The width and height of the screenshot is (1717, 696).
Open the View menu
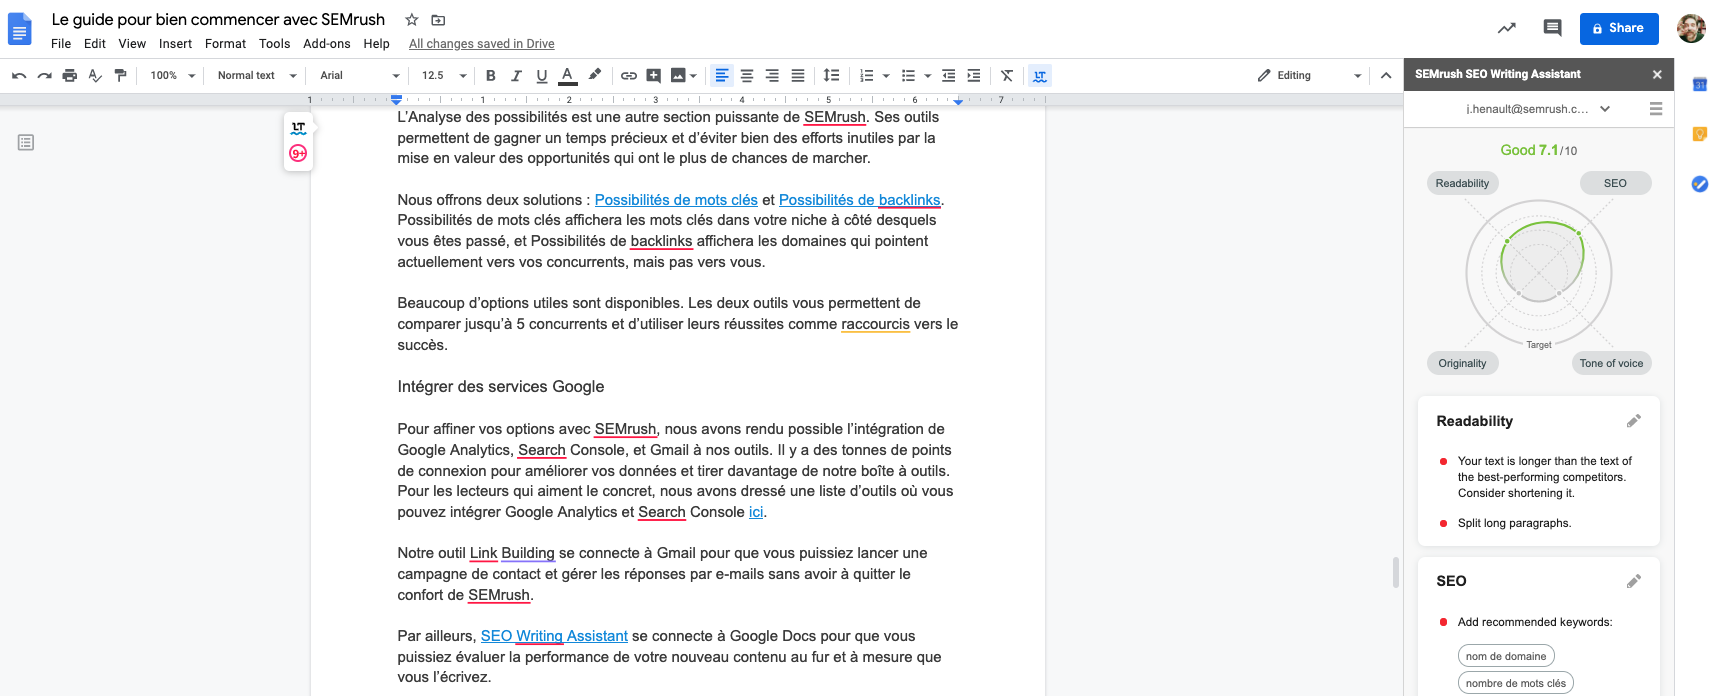coord(132,44)
